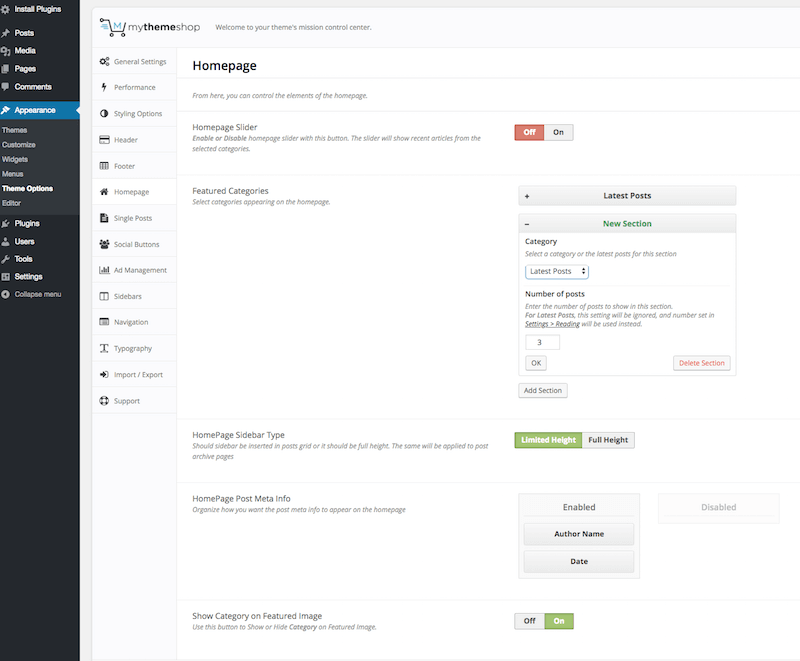Click the Support lifebuoy icon

104,401
